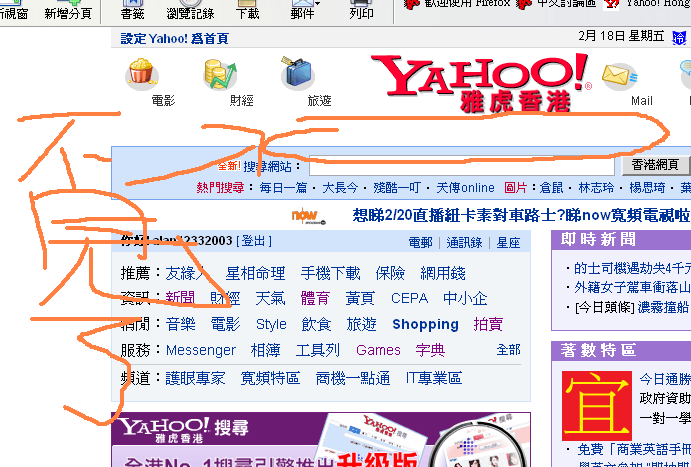The width and height of the screenshot is (691, 467).
Task: Open the 書籤 toolbar button
Action: pyautogui.click(x=132, y=10)
